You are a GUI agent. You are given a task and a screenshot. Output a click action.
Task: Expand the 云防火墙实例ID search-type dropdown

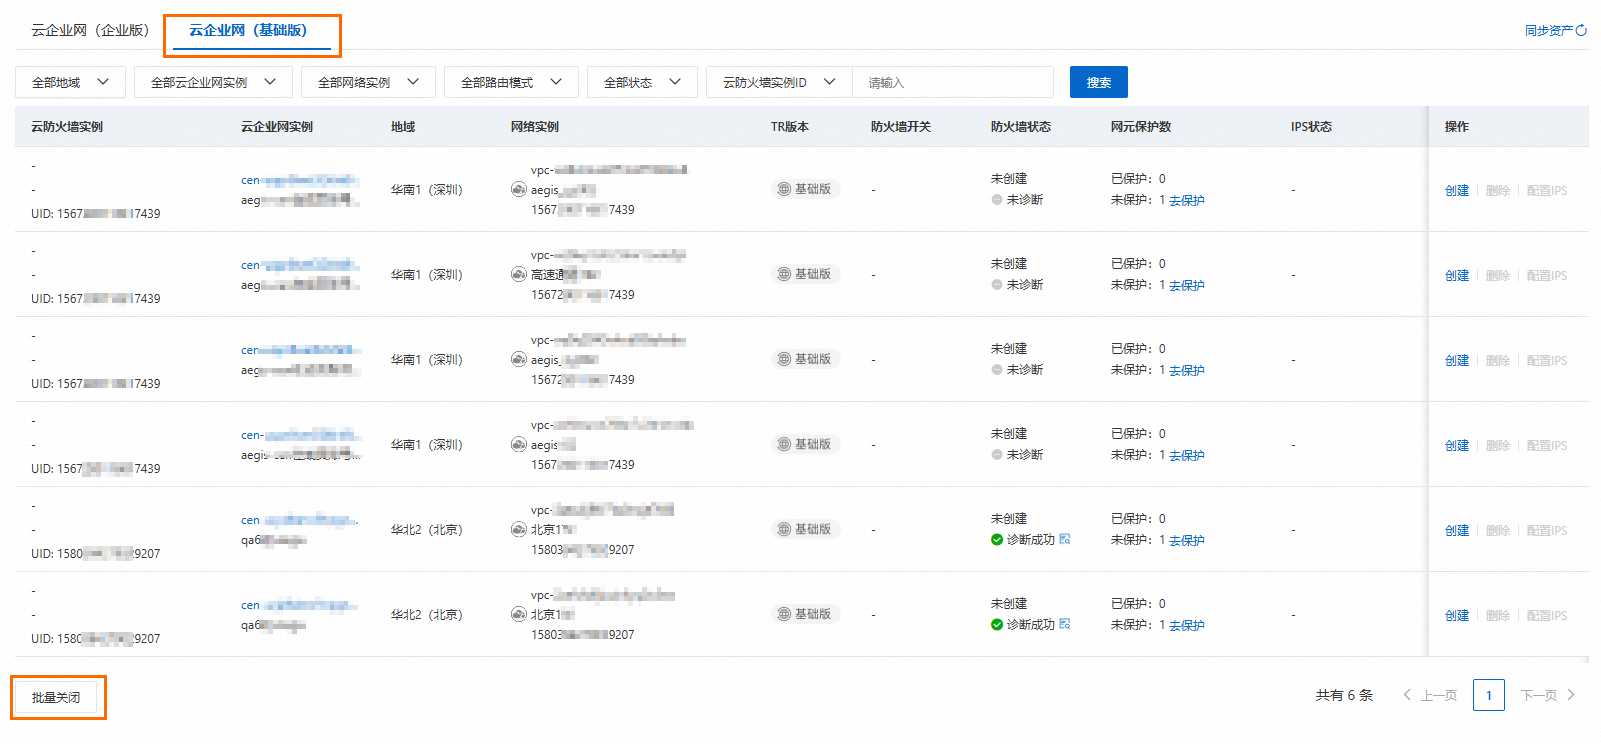tap(779, 82)
